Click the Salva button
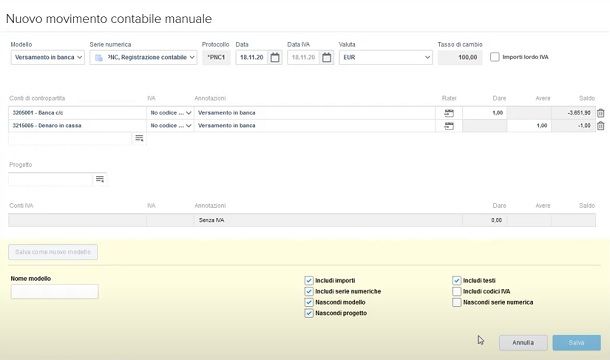This screenshot has width=610, height=360. pyautogui.click(x=577, y=343)
